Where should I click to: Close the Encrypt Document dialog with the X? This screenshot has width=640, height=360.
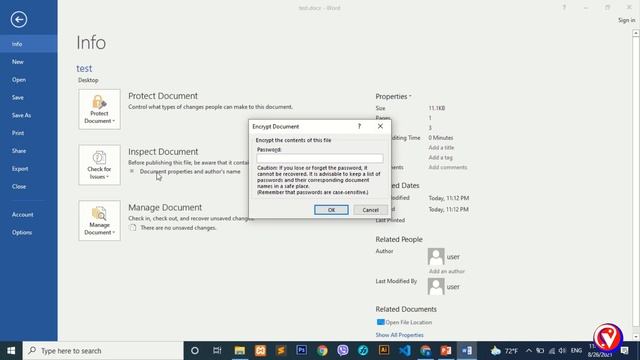coord(380,127)
